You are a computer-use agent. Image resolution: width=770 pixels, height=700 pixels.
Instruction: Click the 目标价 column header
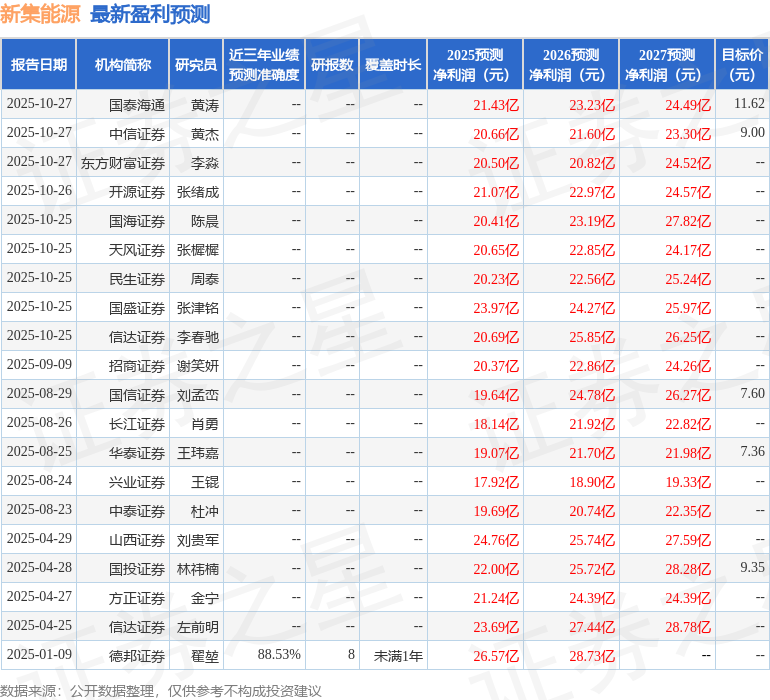pos(742,65)
